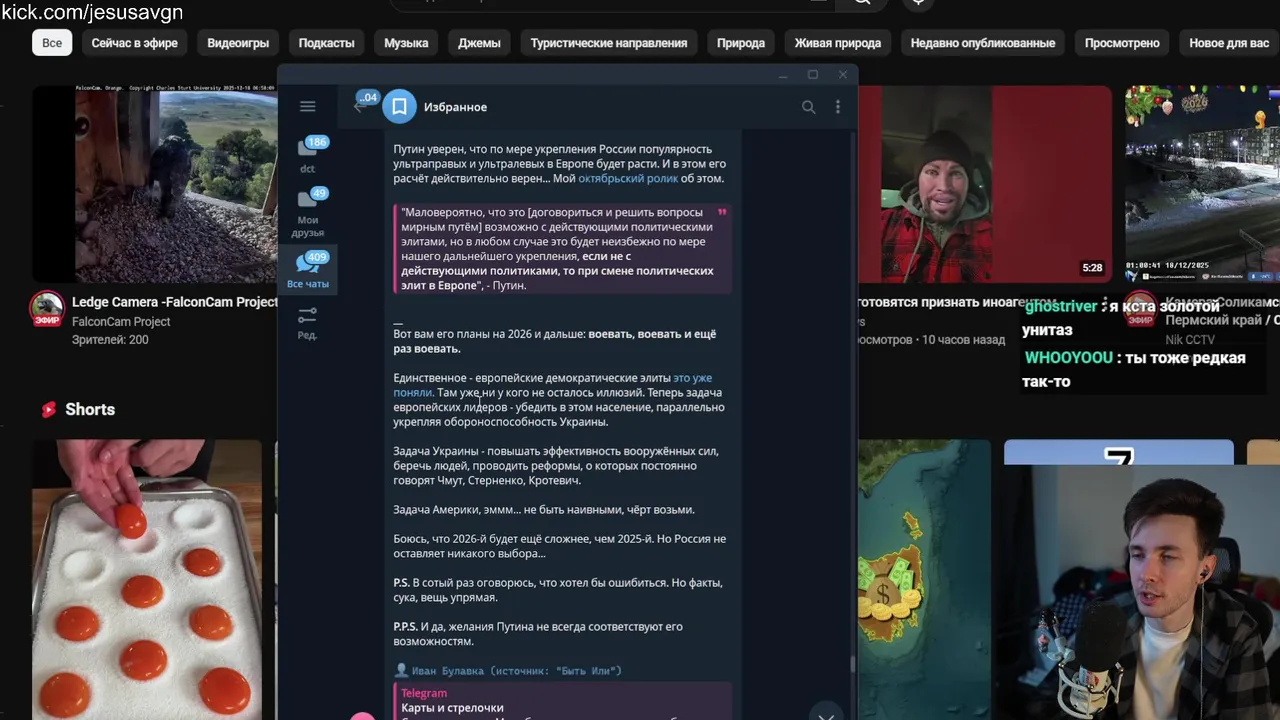
Task: Minimize the Telegram window
Action: click(x=783, y=75)
